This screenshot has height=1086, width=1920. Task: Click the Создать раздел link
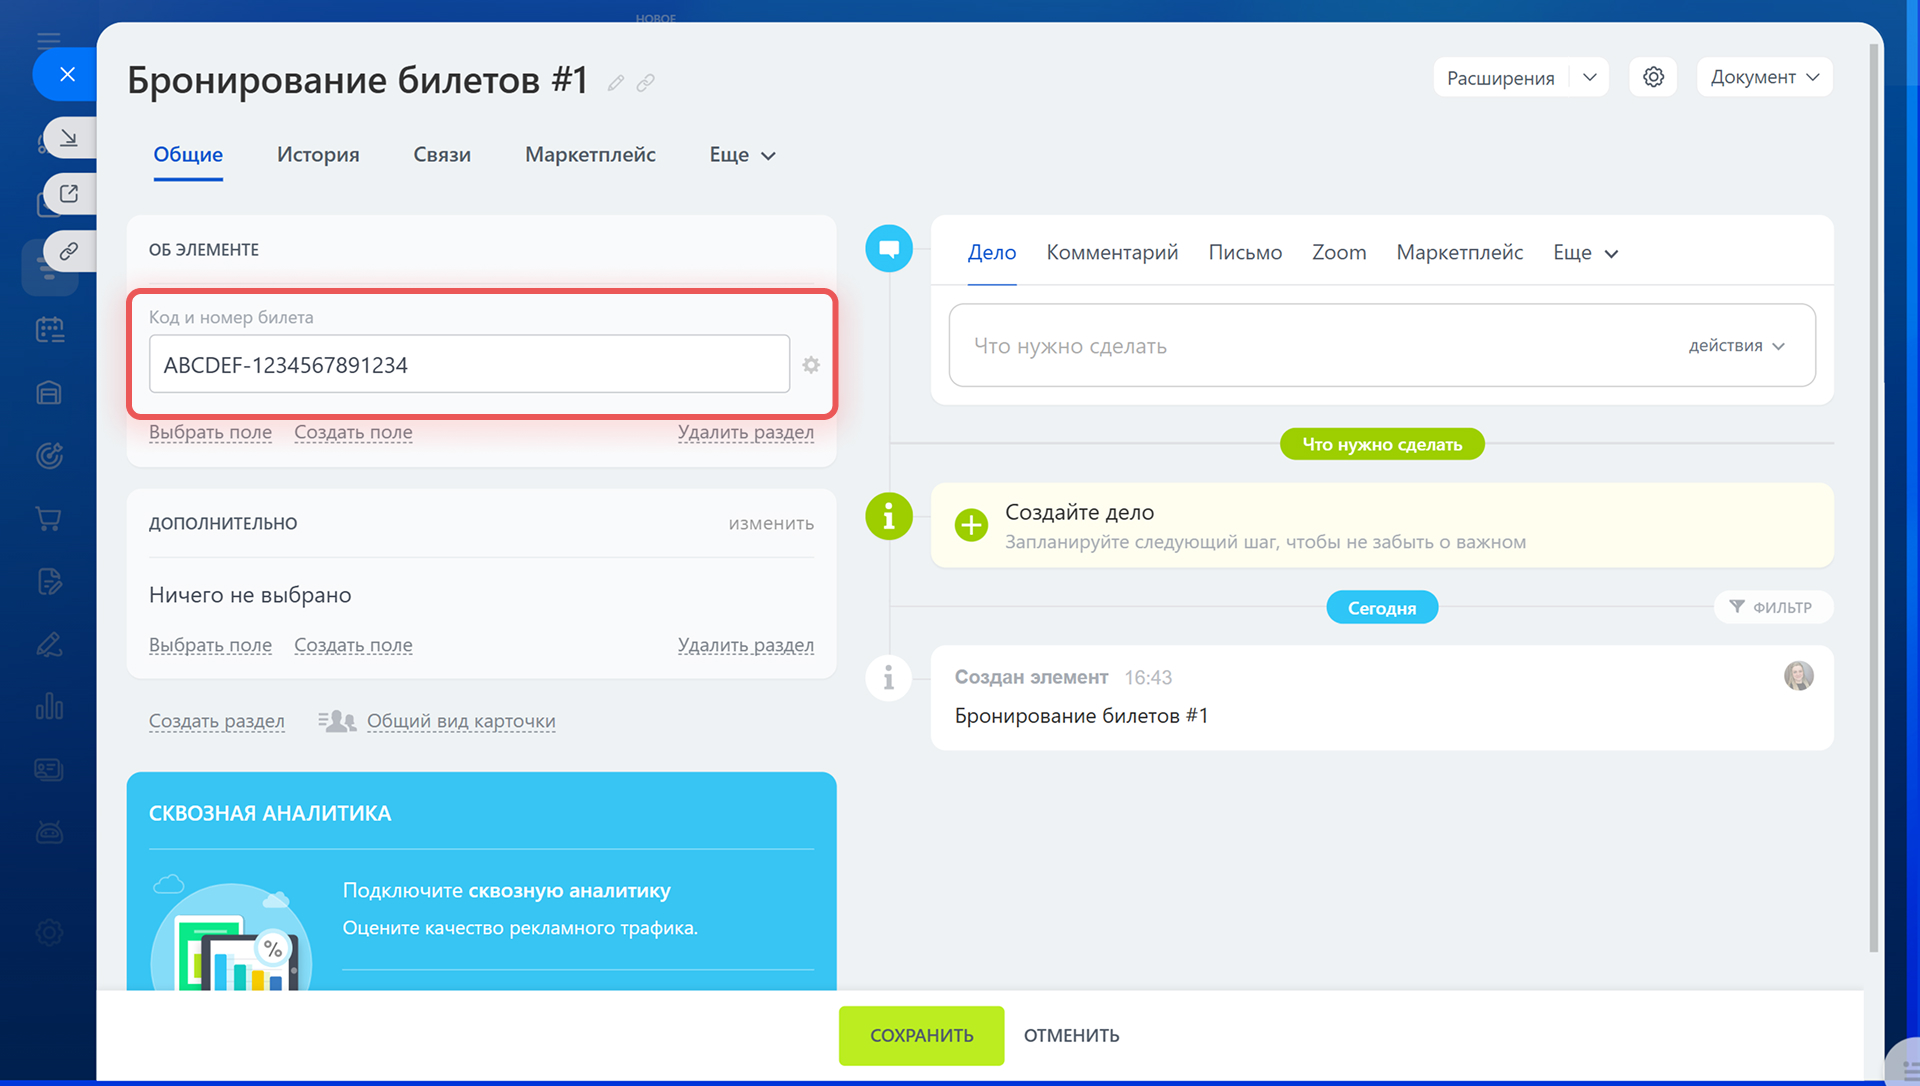tap(216, 721)
